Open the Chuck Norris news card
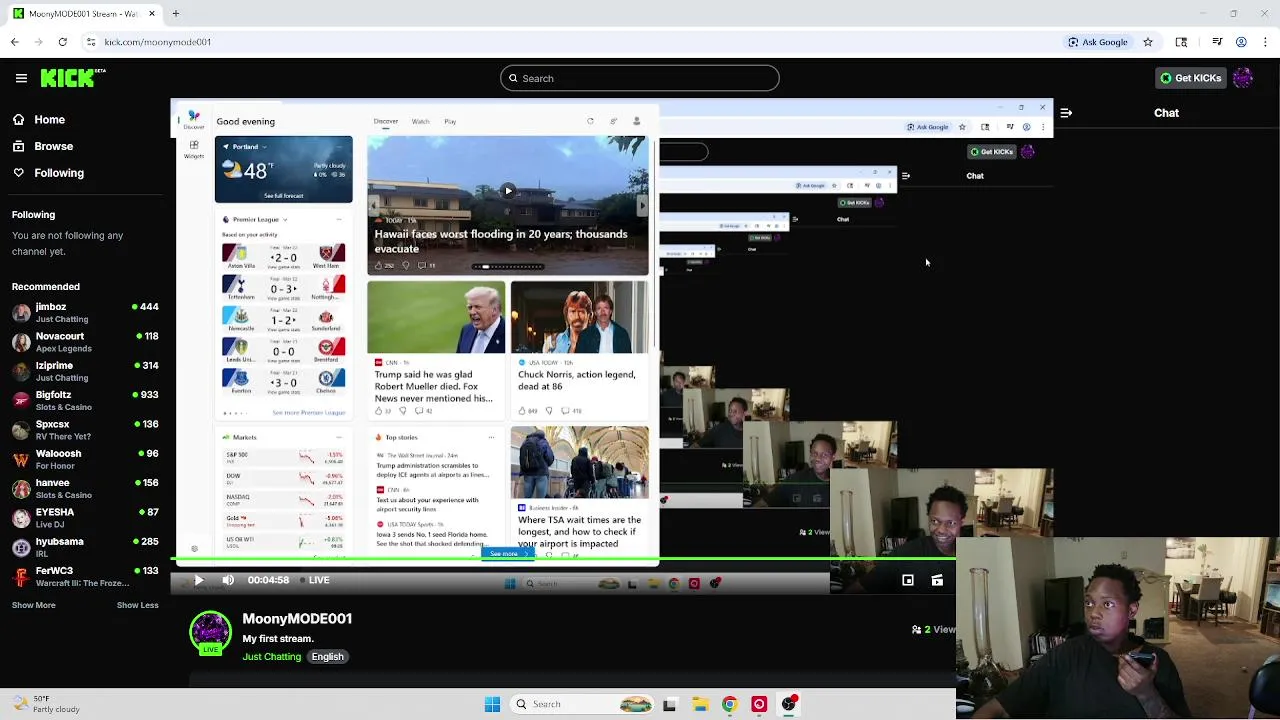The height and width of the screenshot is (720, 1280). pos(579,349)
